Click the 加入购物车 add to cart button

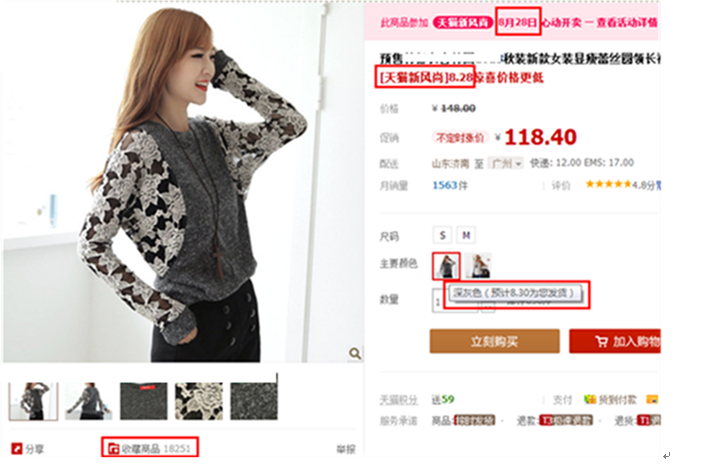(x=615, y=341)
